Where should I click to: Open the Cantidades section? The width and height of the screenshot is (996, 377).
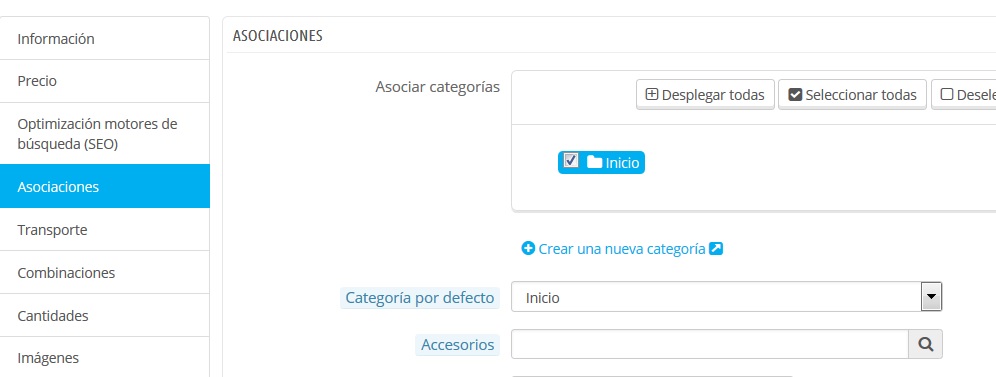[105, 315]
